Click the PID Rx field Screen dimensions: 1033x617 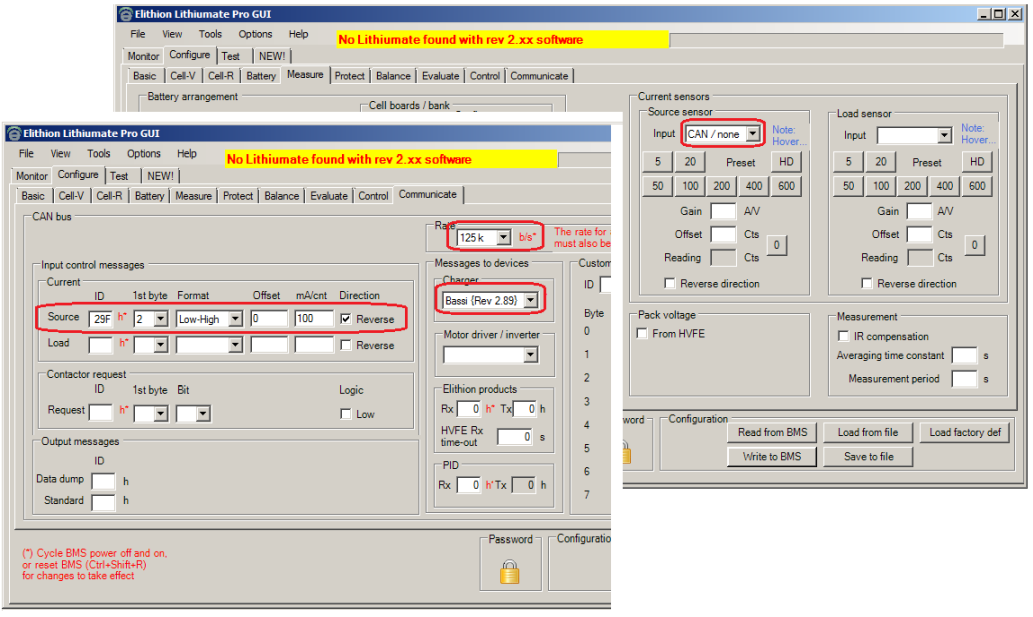(x=469, y=485)
